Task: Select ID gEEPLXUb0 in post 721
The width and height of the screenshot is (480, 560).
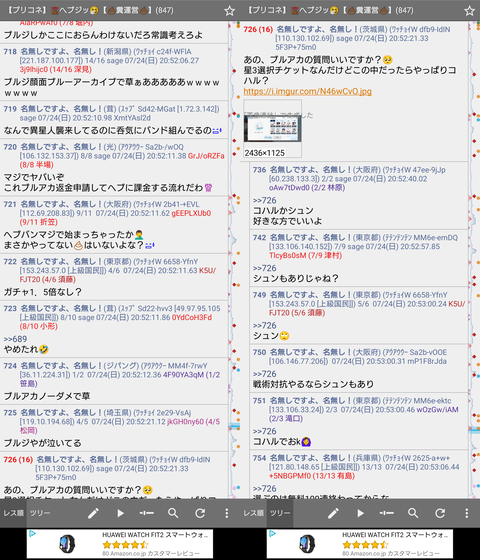Action: tap(191, 213)
